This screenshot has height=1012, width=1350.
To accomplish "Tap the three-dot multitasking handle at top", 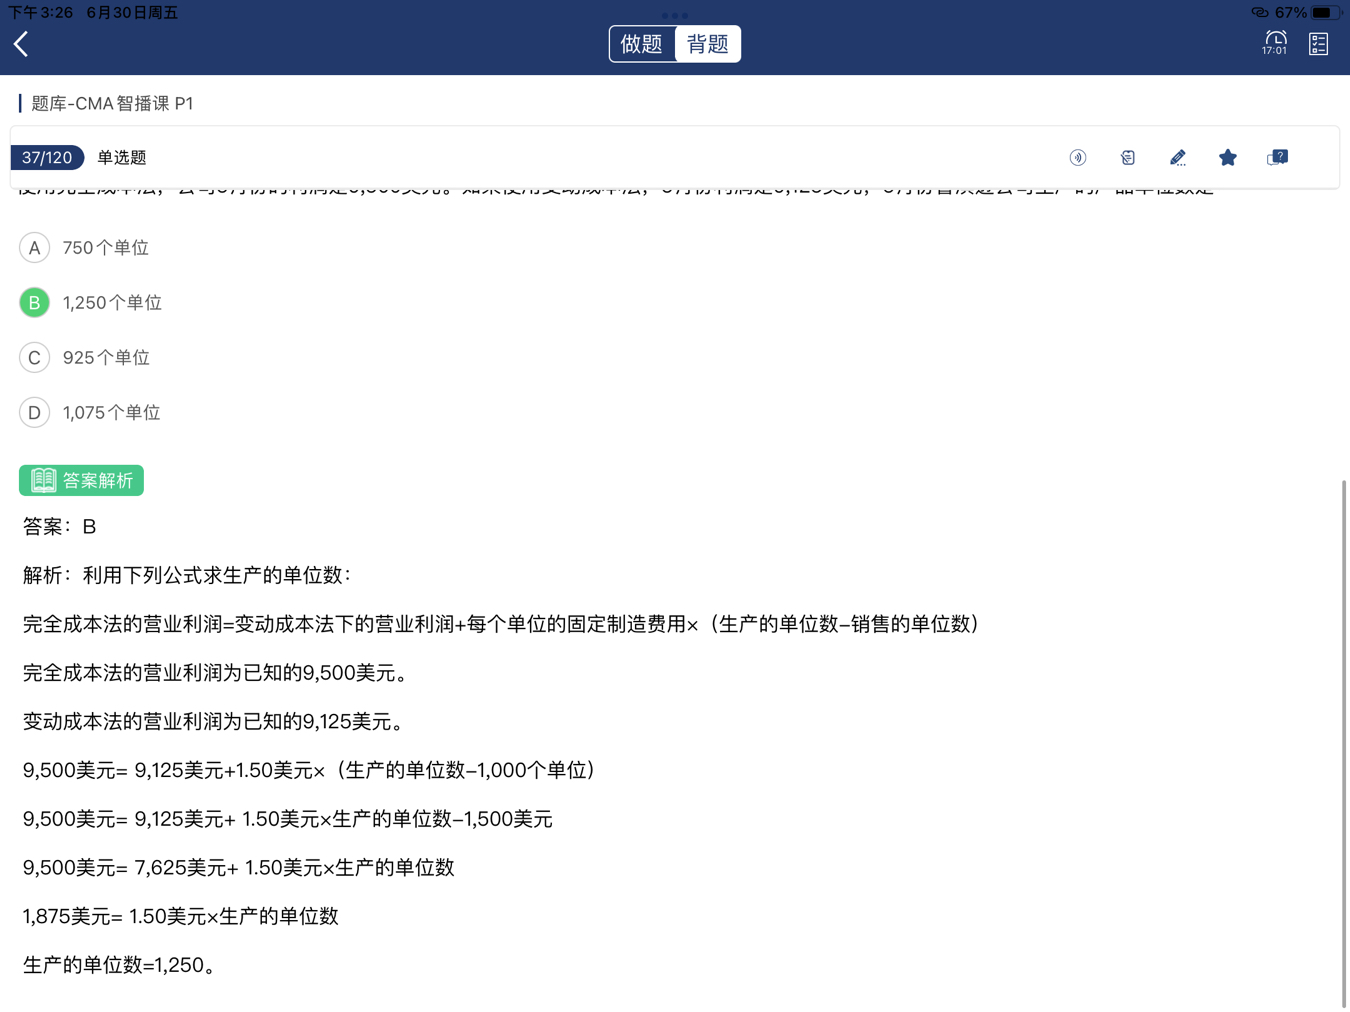I will (675, 15).
